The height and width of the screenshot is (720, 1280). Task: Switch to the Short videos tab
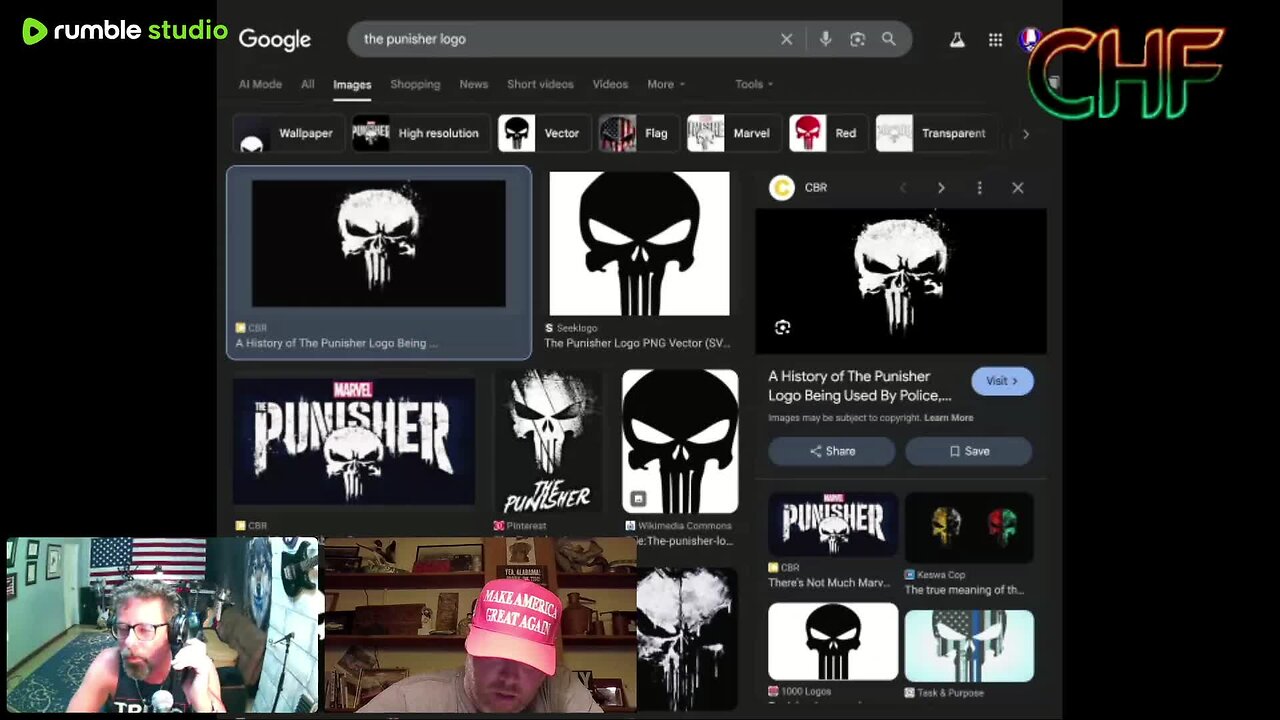(540, 84)
